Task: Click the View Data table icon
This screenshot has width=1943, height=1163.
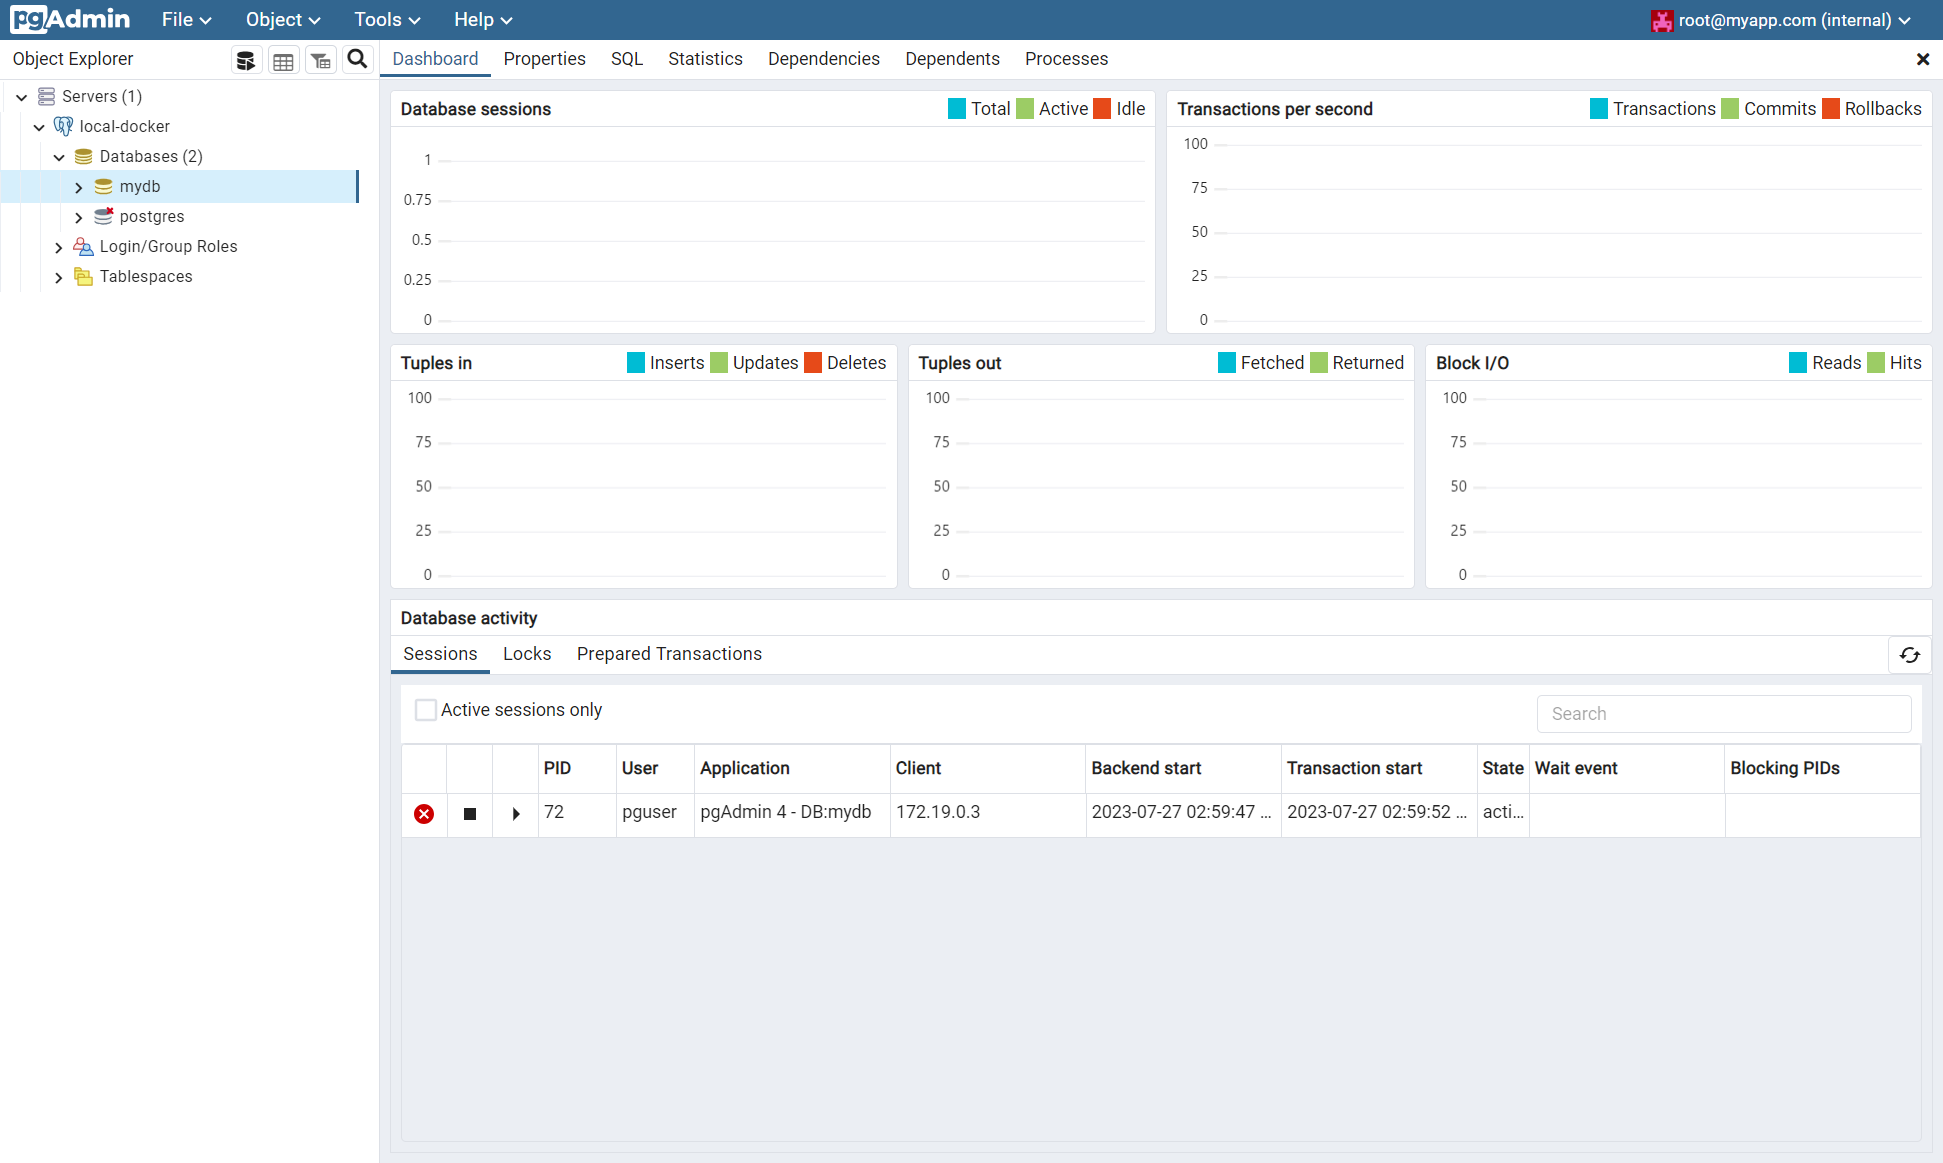Action: [283, 60]
